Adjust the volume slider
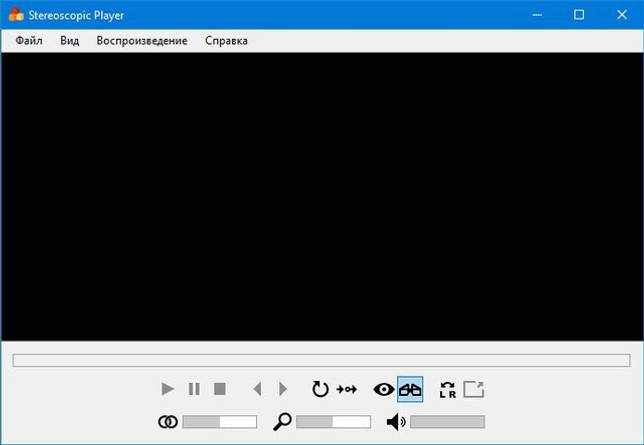Screen dimensions: 644x445 click(447, 422)
